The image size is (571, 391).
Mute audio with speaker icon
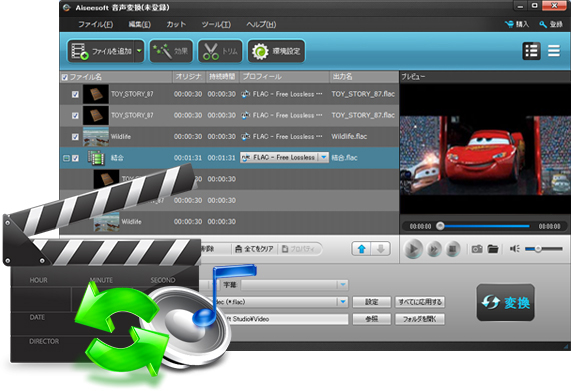515,249
